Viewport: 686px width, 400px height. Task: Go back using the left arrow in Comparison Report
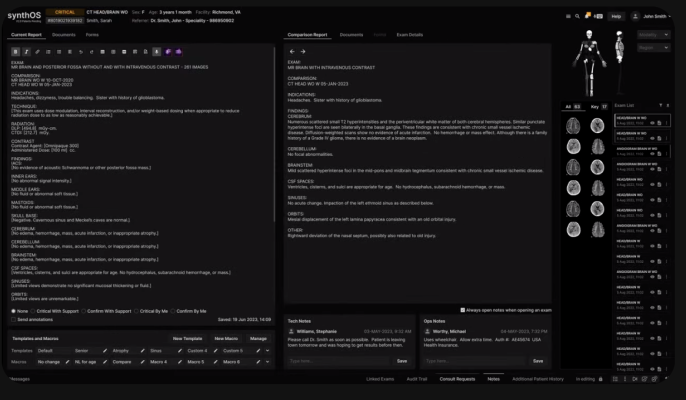(292, 51)
